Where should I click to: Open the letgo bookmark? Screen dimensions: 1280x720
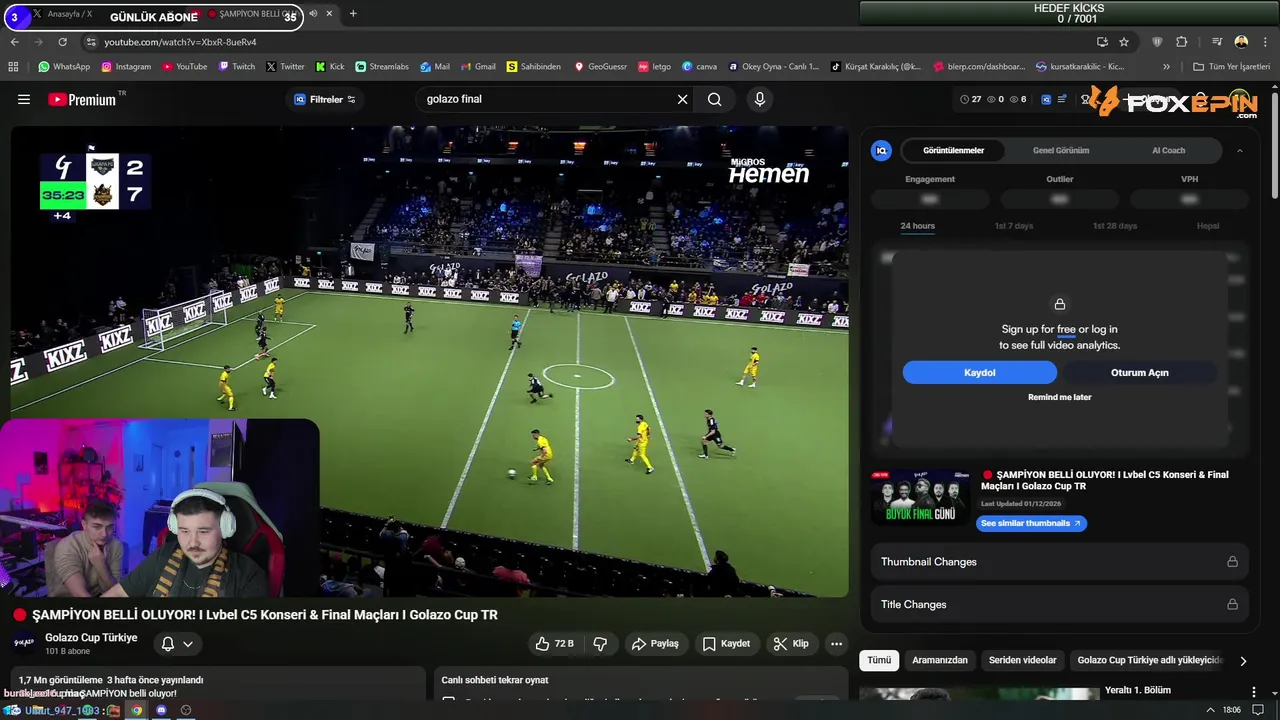coord(654,67)
